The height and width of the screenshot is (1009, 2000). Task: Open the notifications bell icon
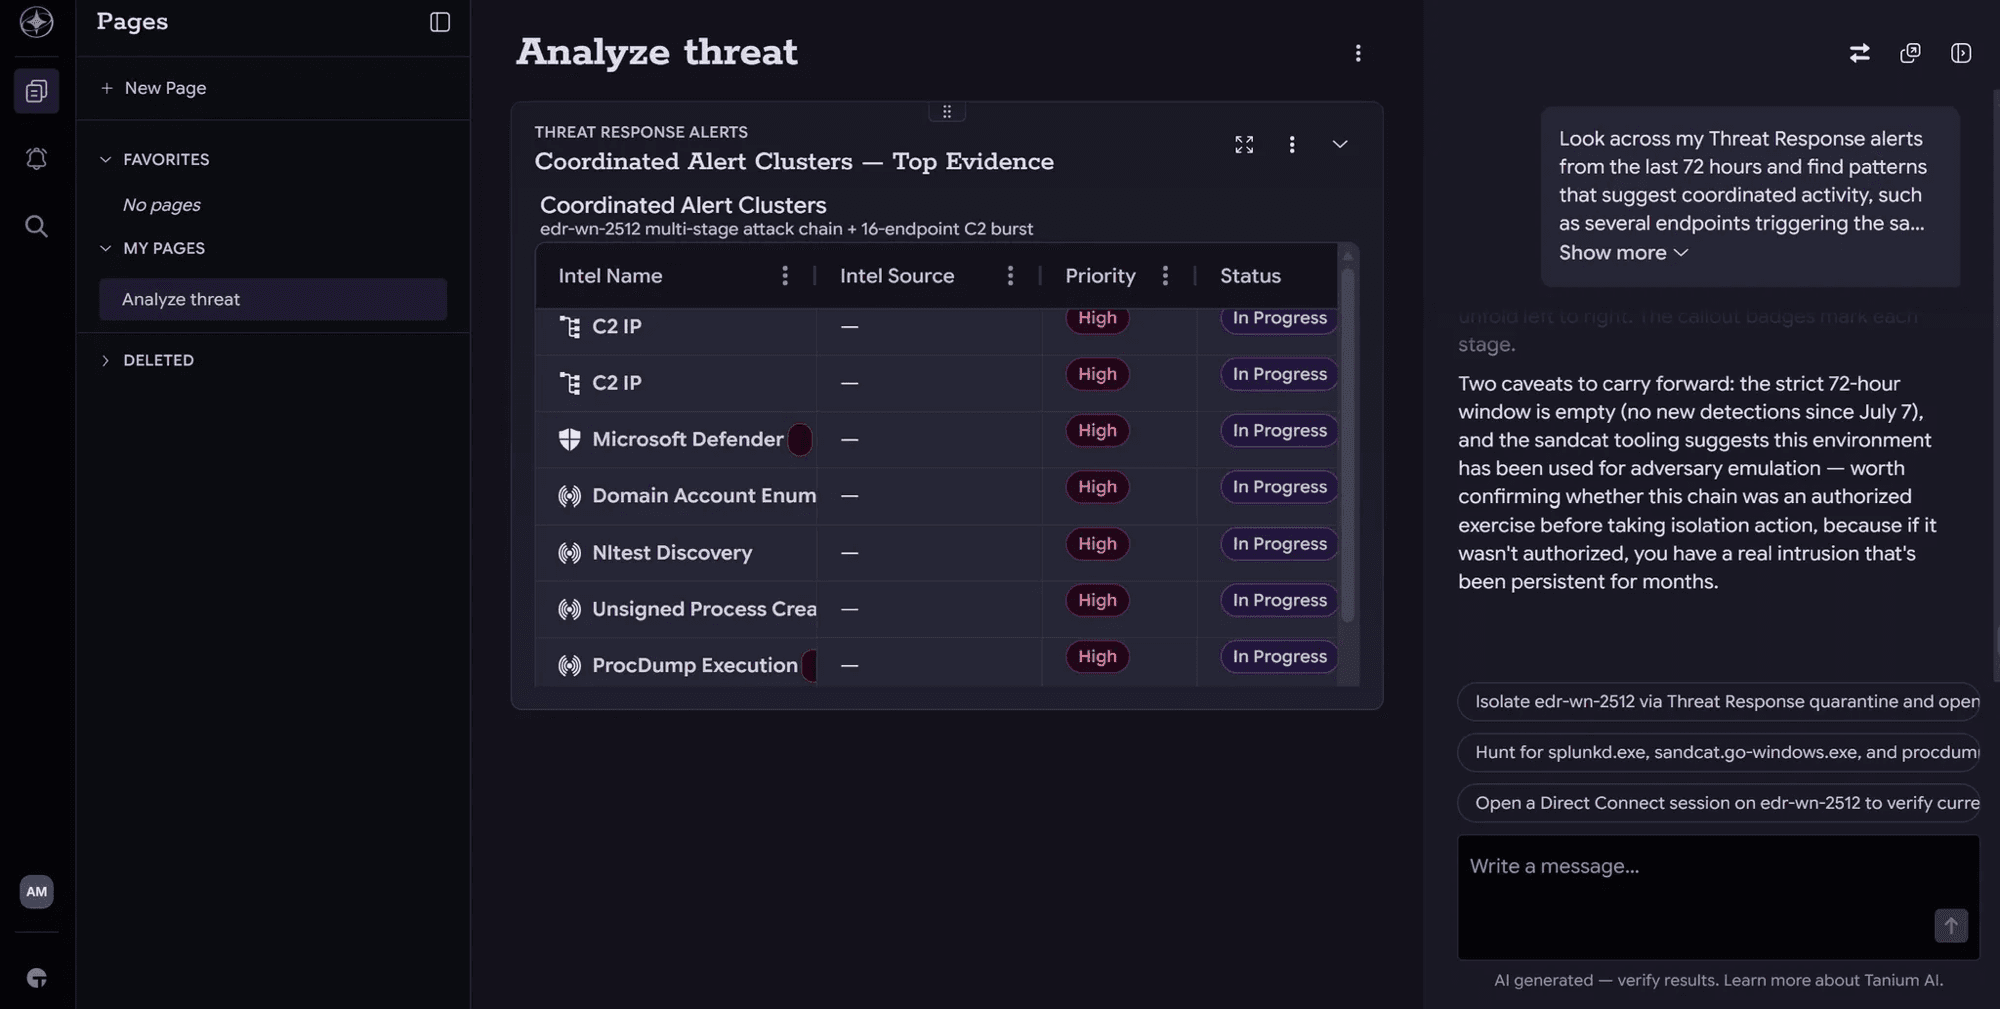pos(36,158)
